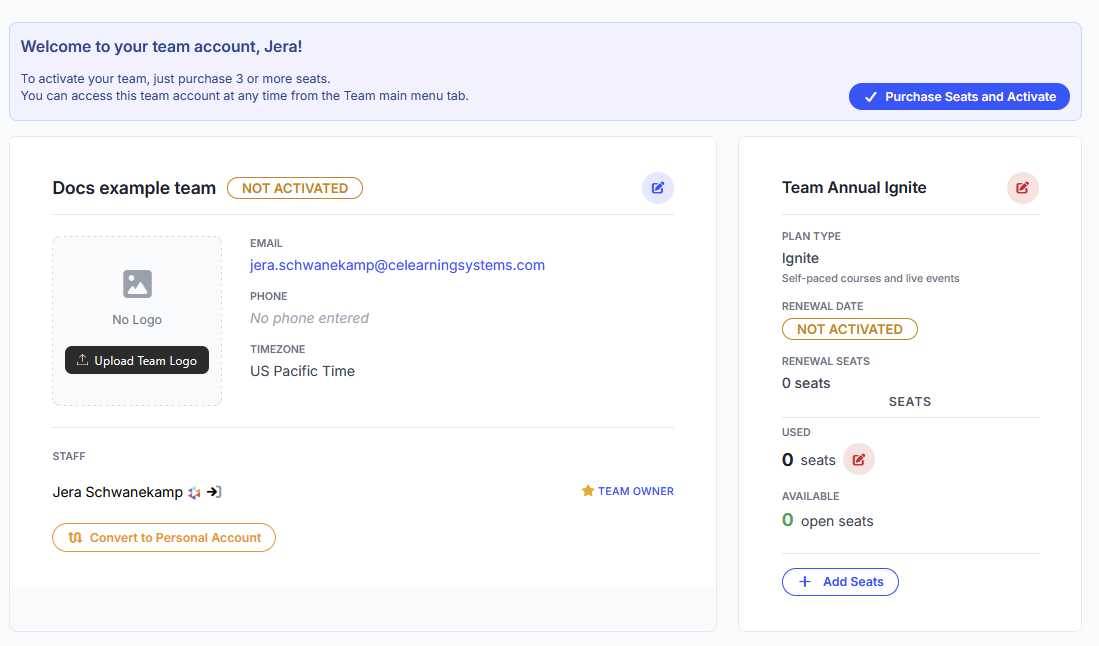Screen dimensions: 1099x646
Task: Click login-as arrow icon beside Jera Schwanekamp
Action: (x=214, y=492)
